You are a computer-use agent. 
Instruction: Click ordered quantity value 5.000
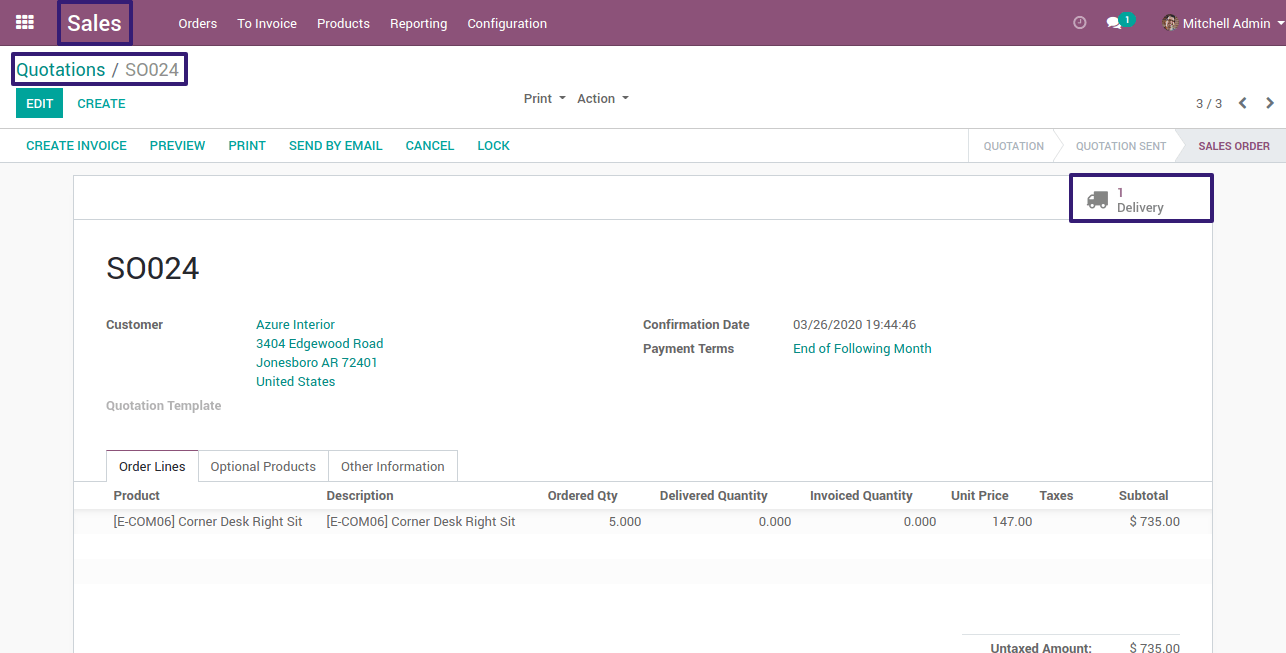click(x=624, y=522)
